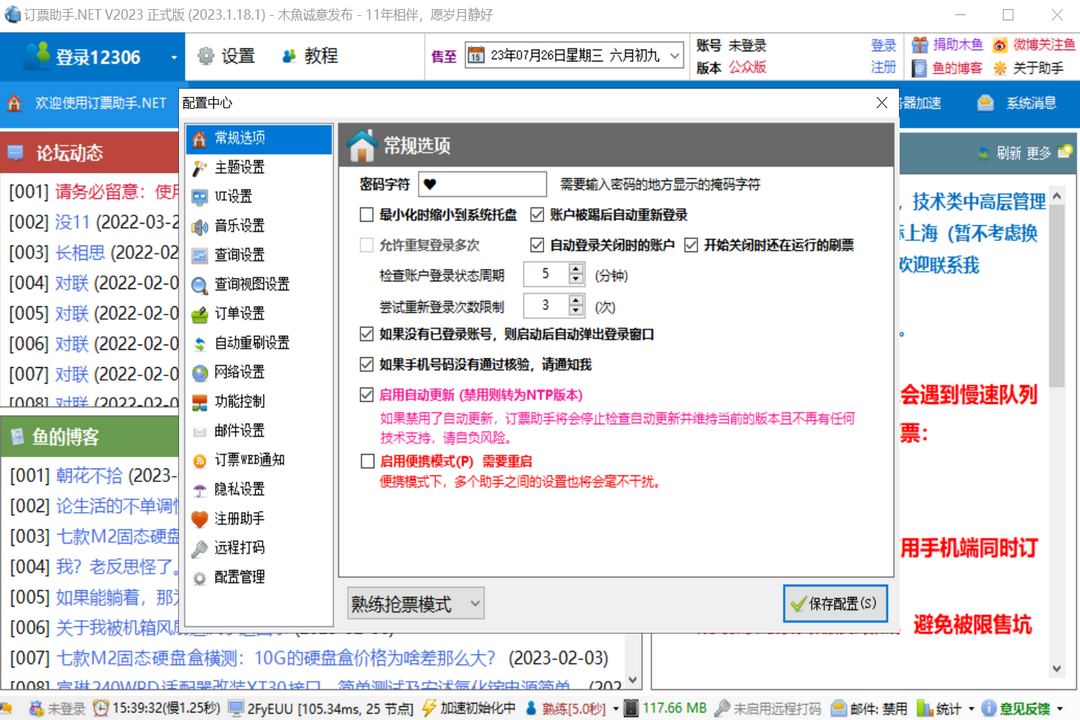Toggle 手机号码没有通过核验 notify checkbox

point(367,364)
